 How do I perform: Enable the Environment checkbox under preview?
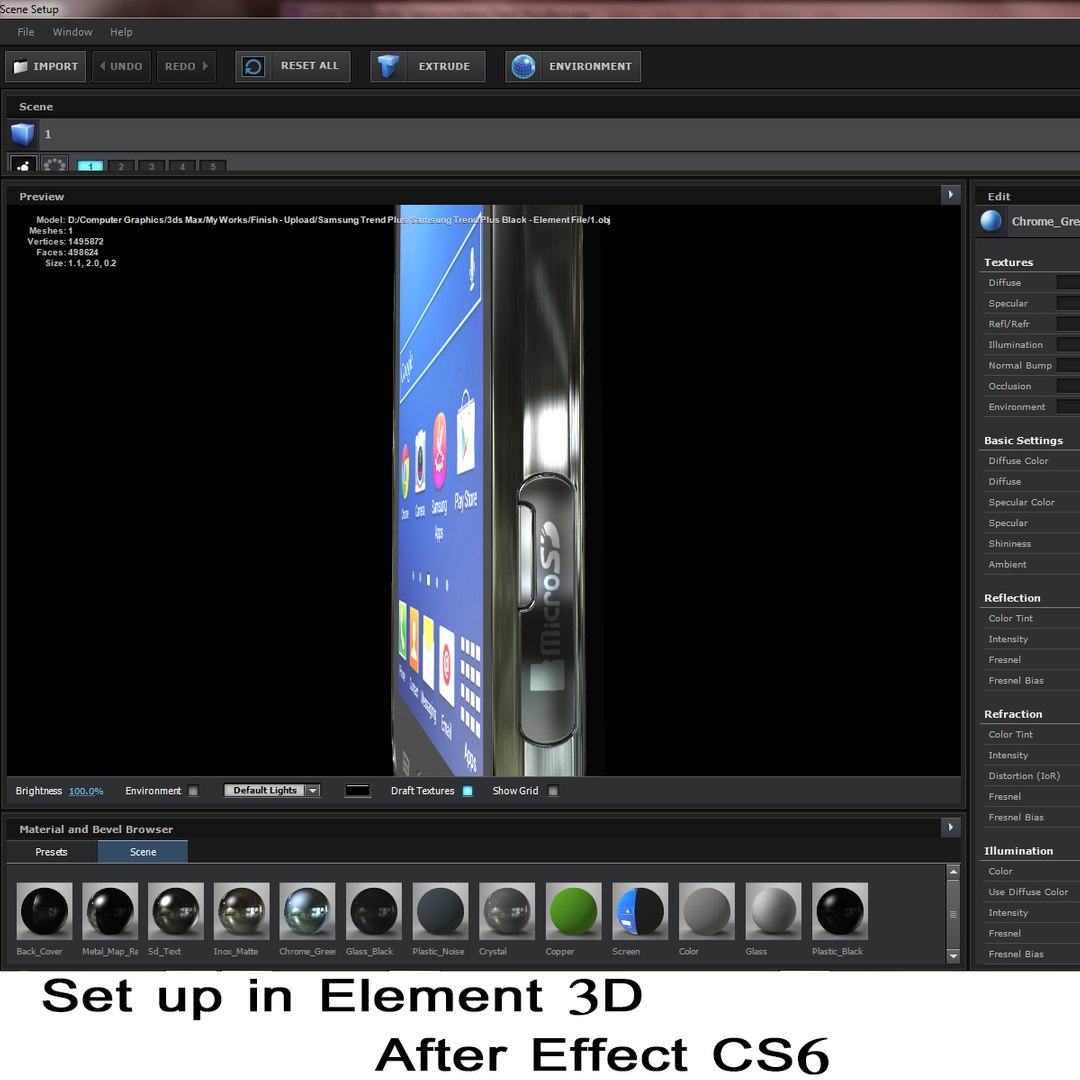coord(194,791)
